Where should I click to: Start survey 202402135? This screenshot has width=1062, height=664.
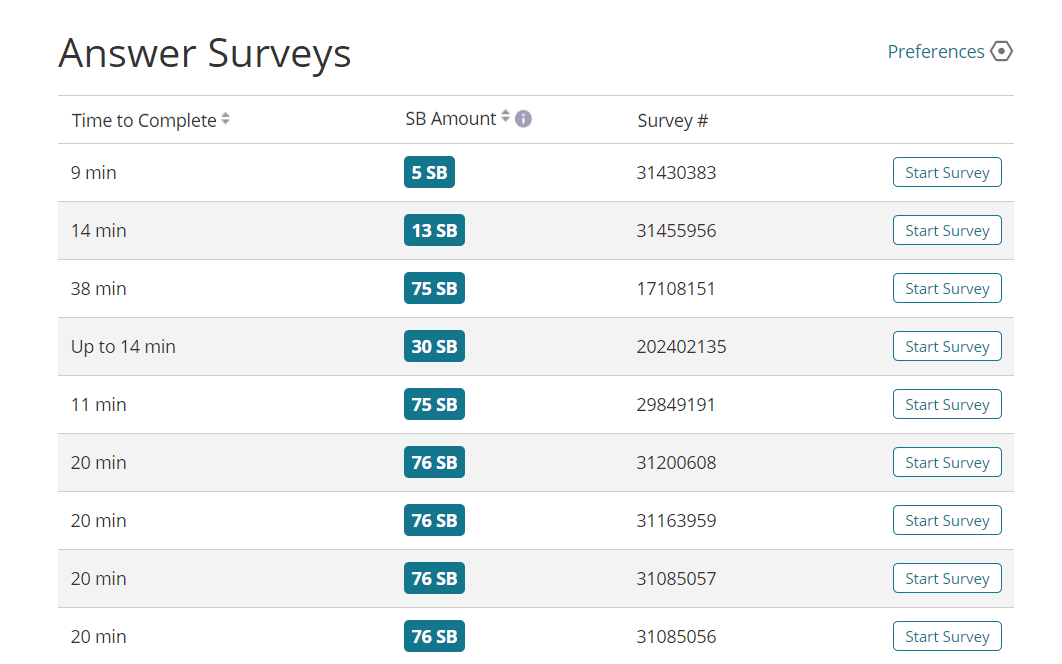[947, 346]
